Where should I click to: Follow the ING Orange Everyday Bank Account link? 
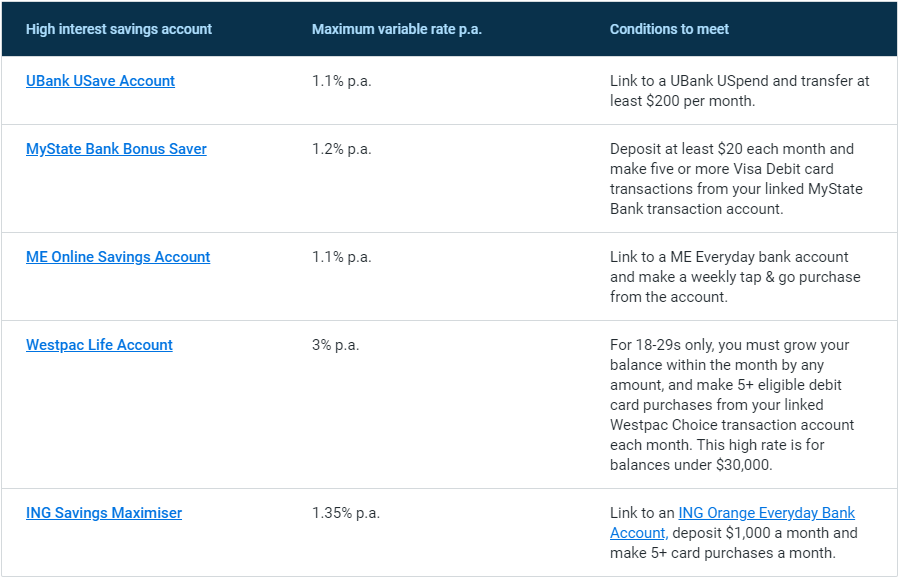click(733, 523)
